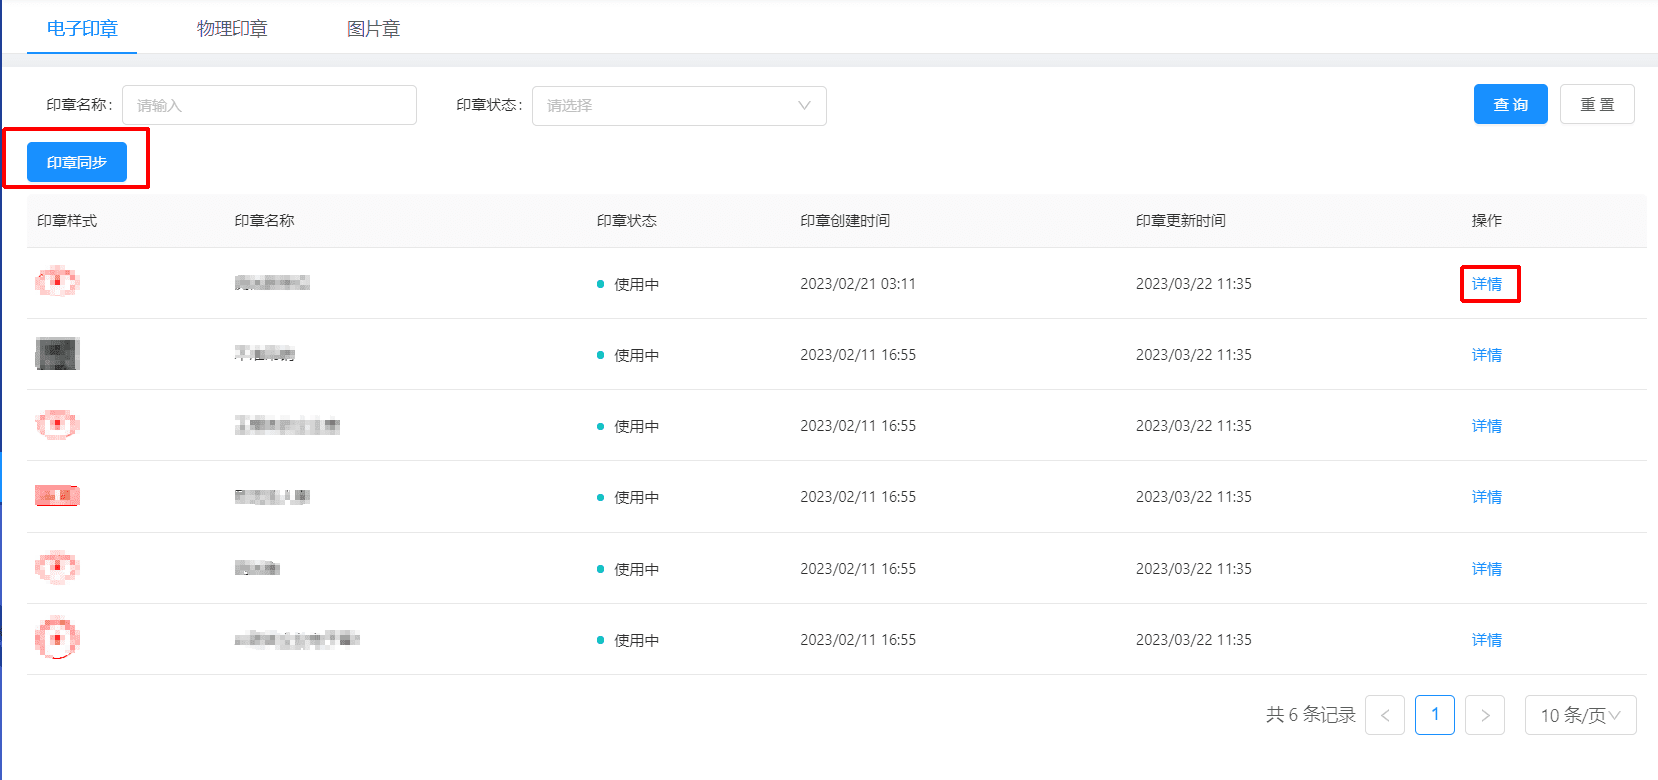Screen dimensions: 1658x780
Task: Click the 印章样式 column header
Action: click(x=67, y=221)
